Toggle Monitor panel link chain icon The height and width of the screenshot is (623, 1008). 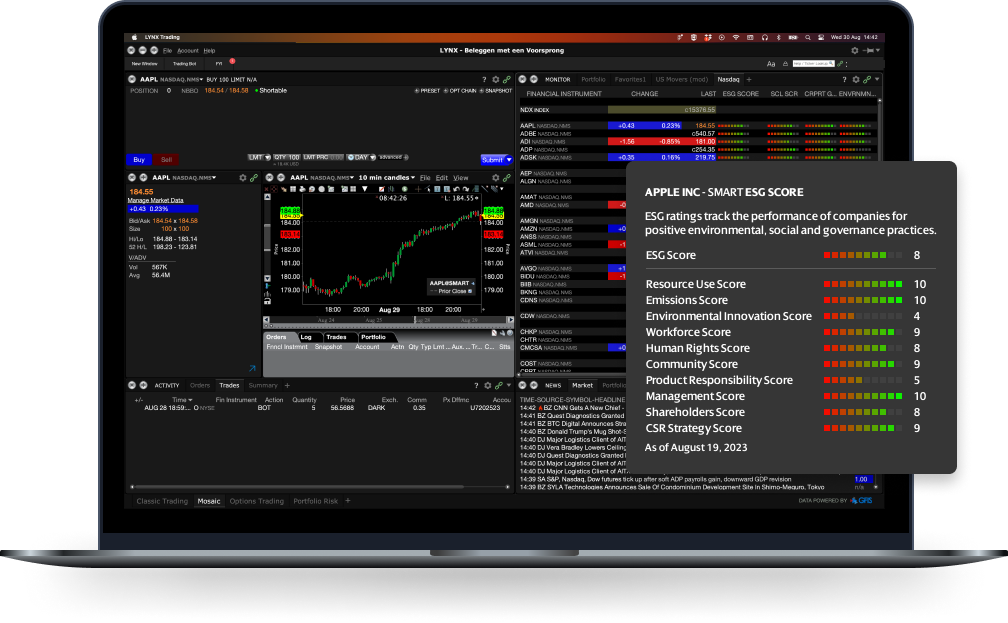(867, 80)
